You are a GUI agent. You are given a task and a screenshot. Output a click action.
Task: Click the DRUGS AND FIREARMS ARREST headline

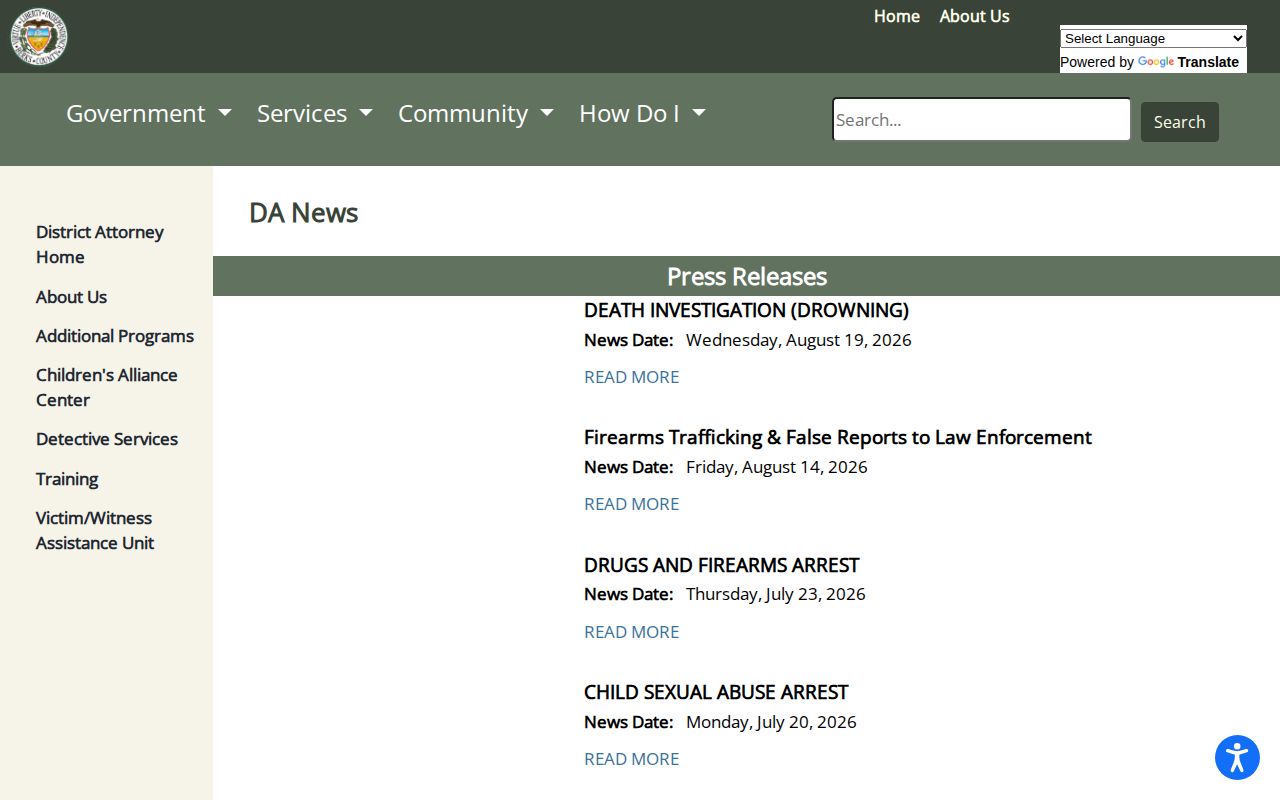point(721,565)
